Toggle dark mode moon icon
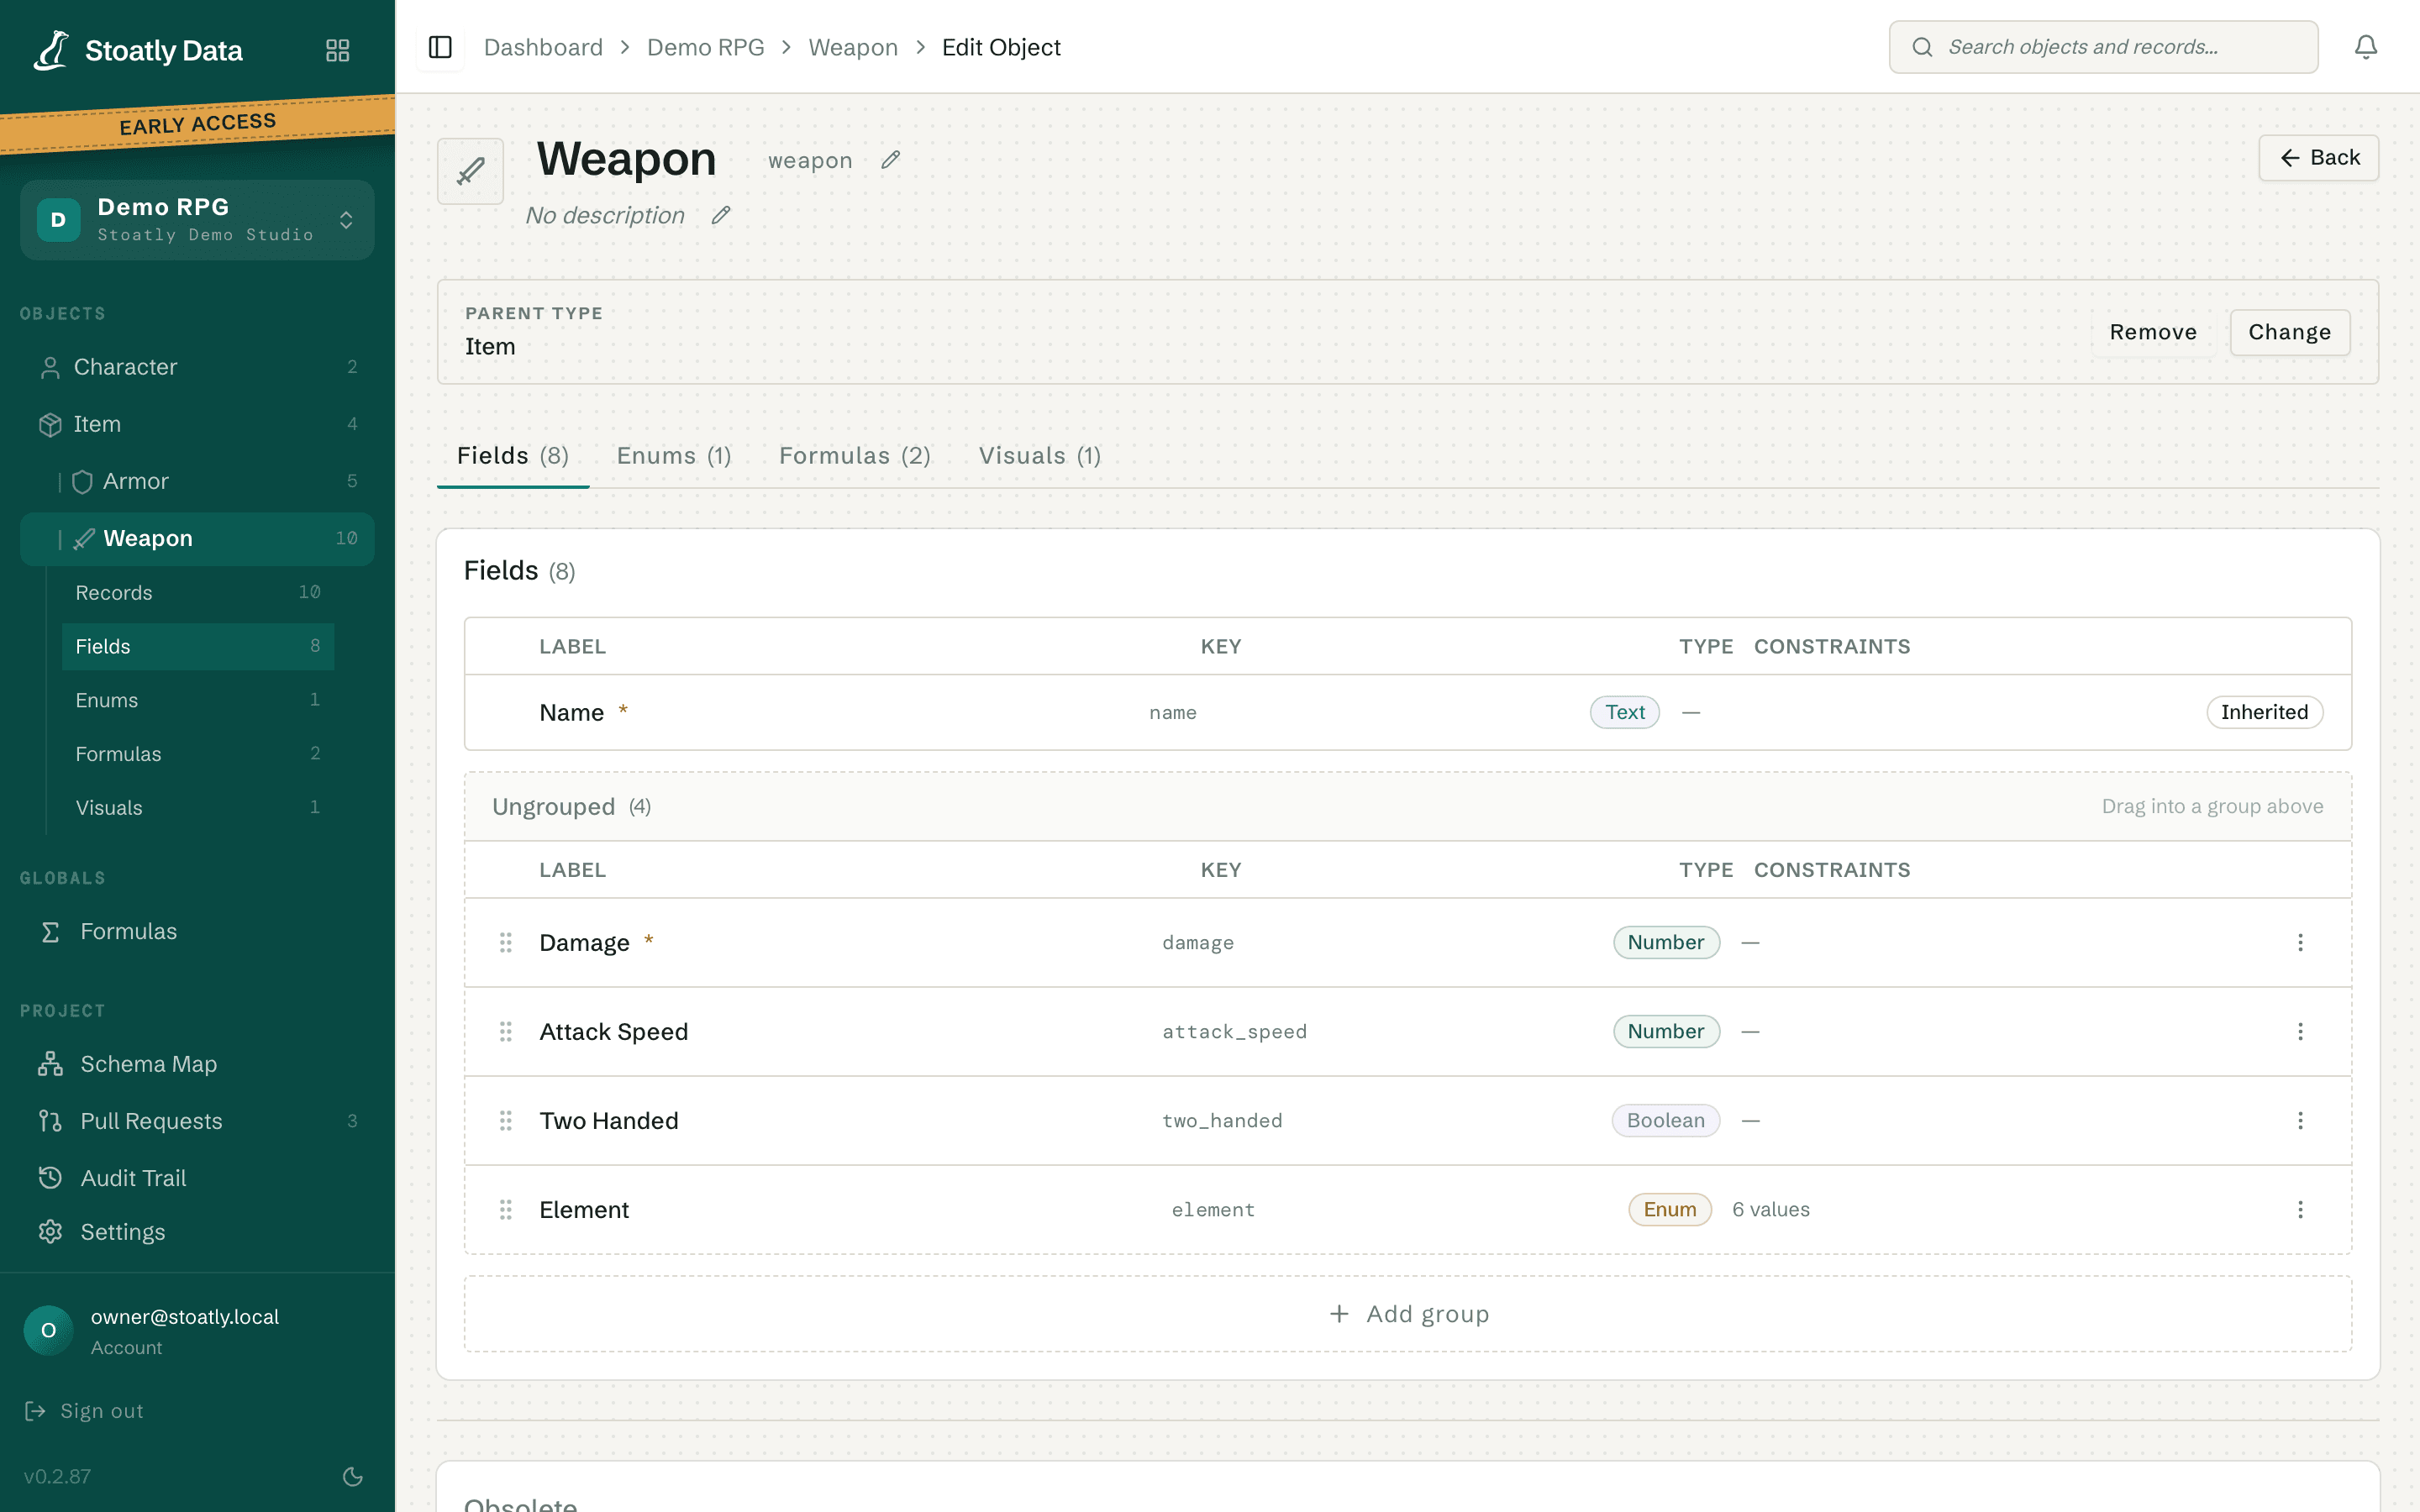Screen dimensions: 2420x1512 (x=353, y=1476)
